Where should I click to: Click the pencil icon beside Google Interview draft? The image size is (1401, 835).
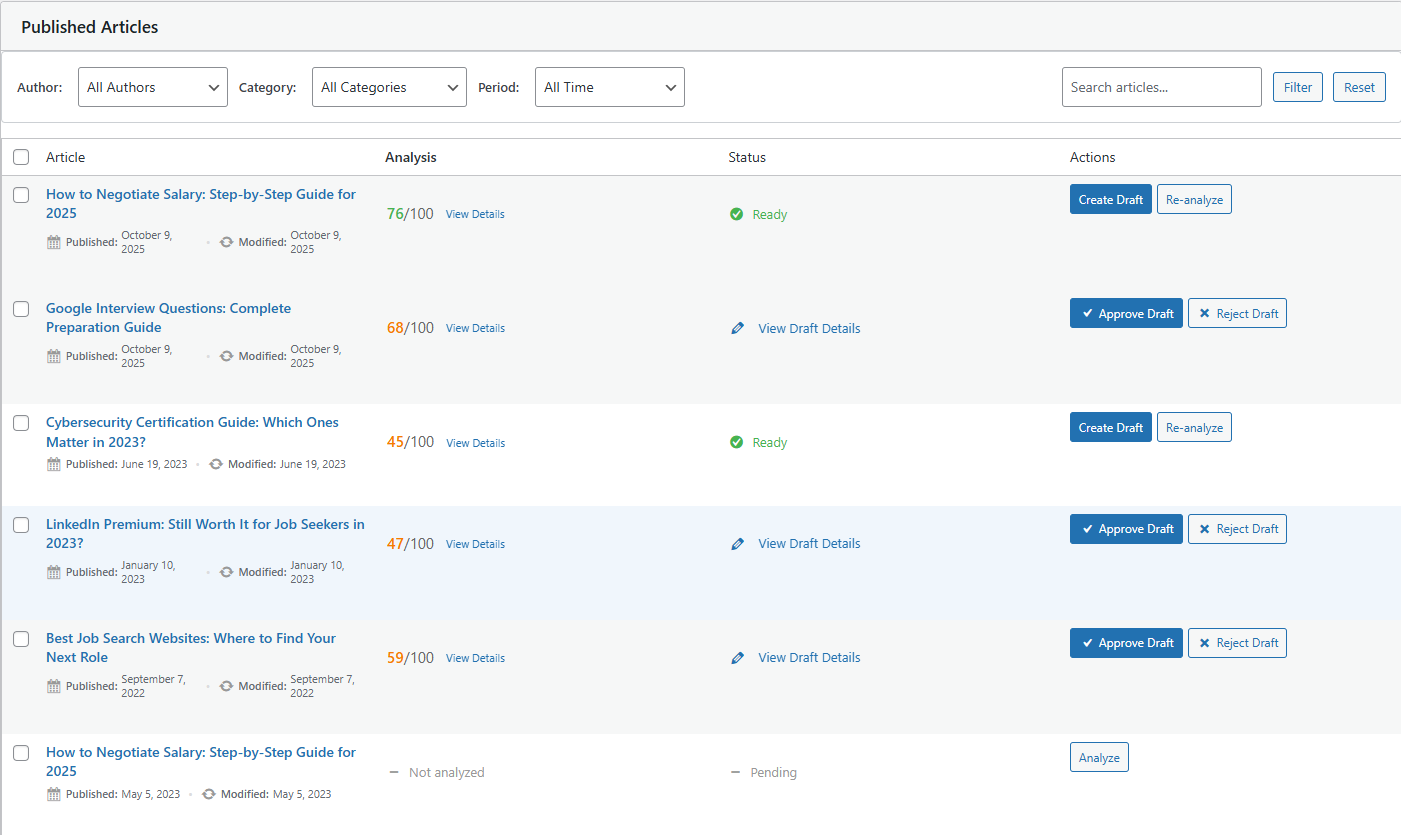[738, 328]
